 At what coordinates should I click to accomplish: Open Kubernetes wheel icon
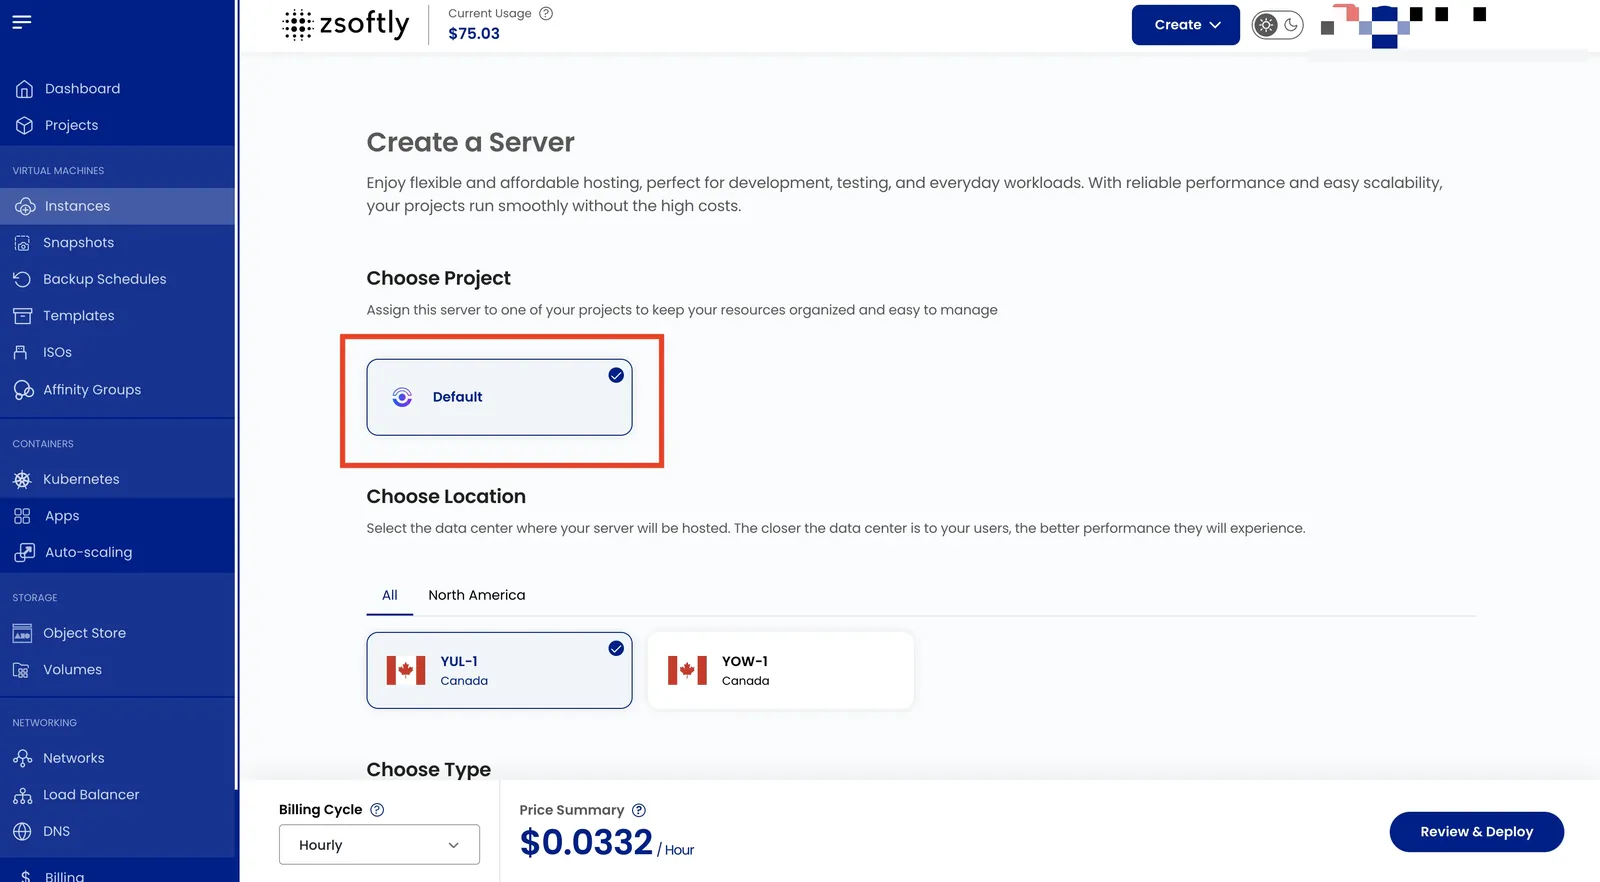22,479
